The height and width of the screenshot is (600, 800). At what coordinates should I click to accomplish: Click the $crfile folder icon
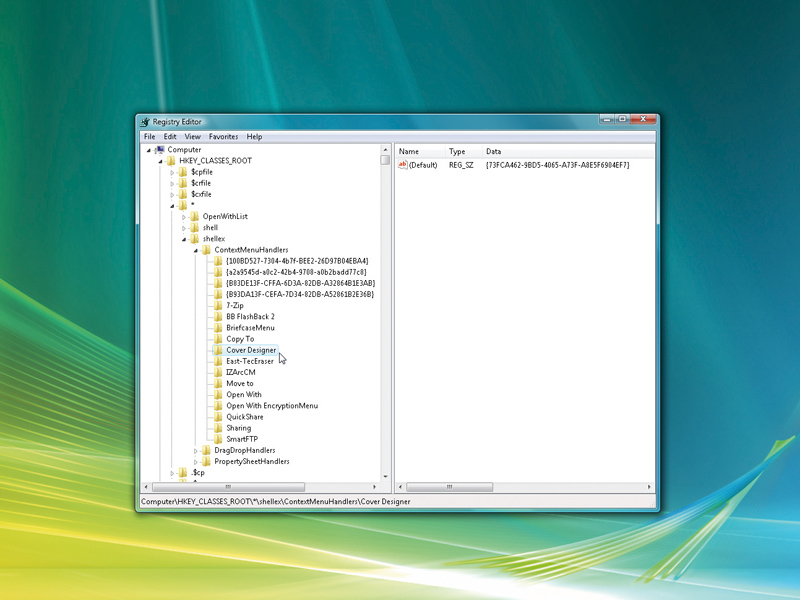pos(183,183)
